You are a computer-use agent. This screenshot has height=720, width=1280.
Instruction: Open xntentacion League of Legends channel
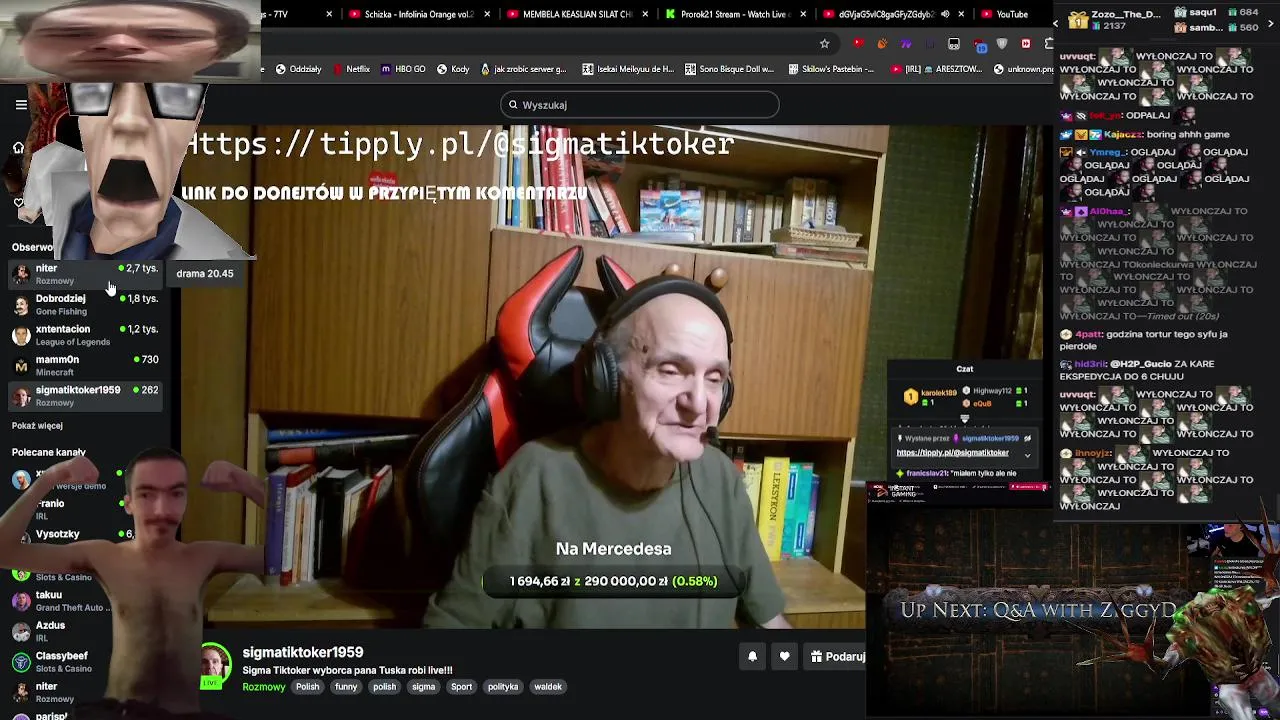(85, 335)
